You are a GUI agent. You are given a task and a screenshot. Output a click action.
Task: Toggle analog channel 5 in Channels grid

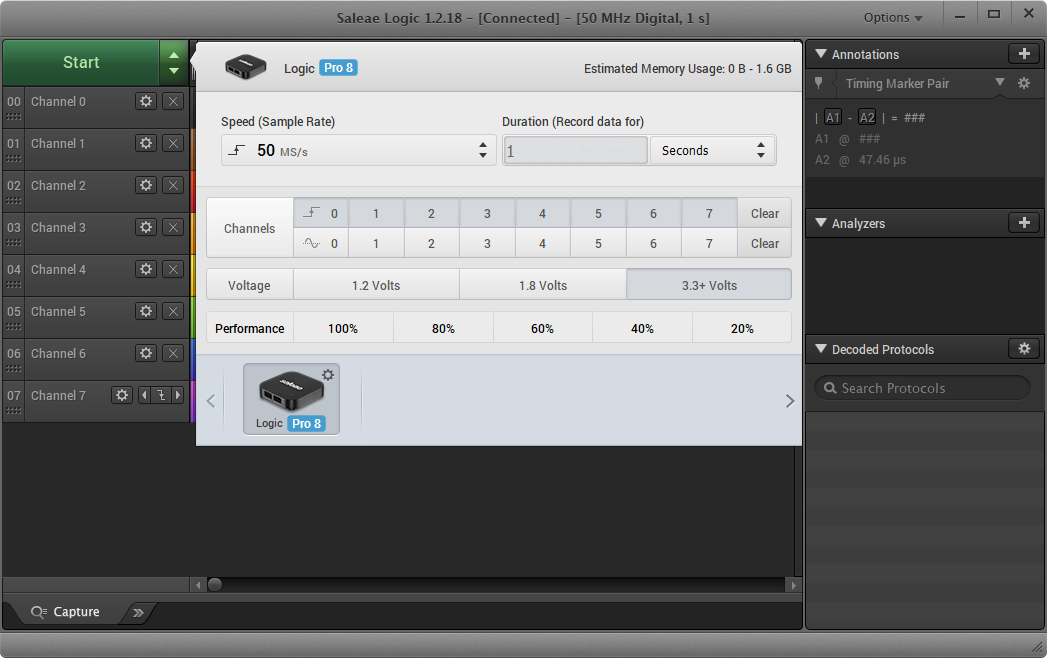click(x=598, y=243)
